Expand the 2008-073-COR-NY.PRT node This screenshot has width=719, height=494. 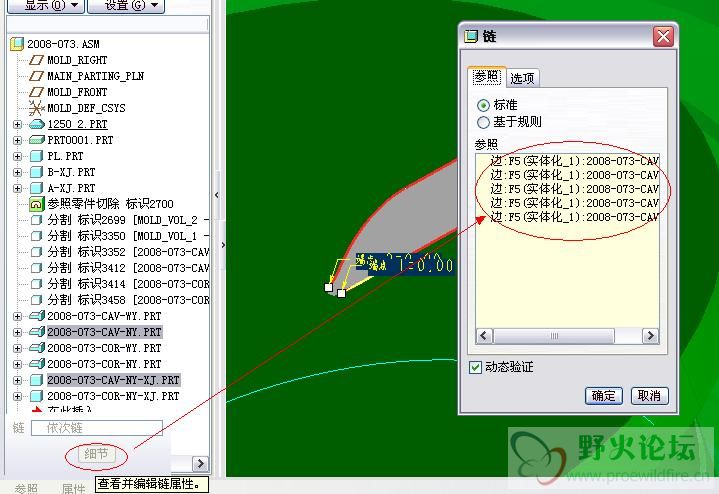pos(17,365)
